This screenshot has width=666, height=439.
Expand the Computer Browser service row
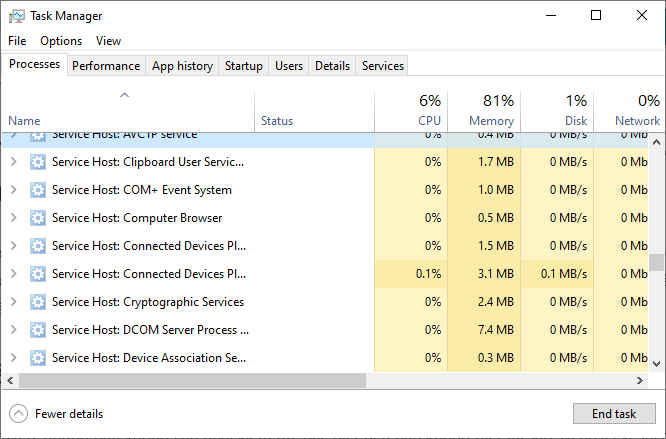[13, 218]
